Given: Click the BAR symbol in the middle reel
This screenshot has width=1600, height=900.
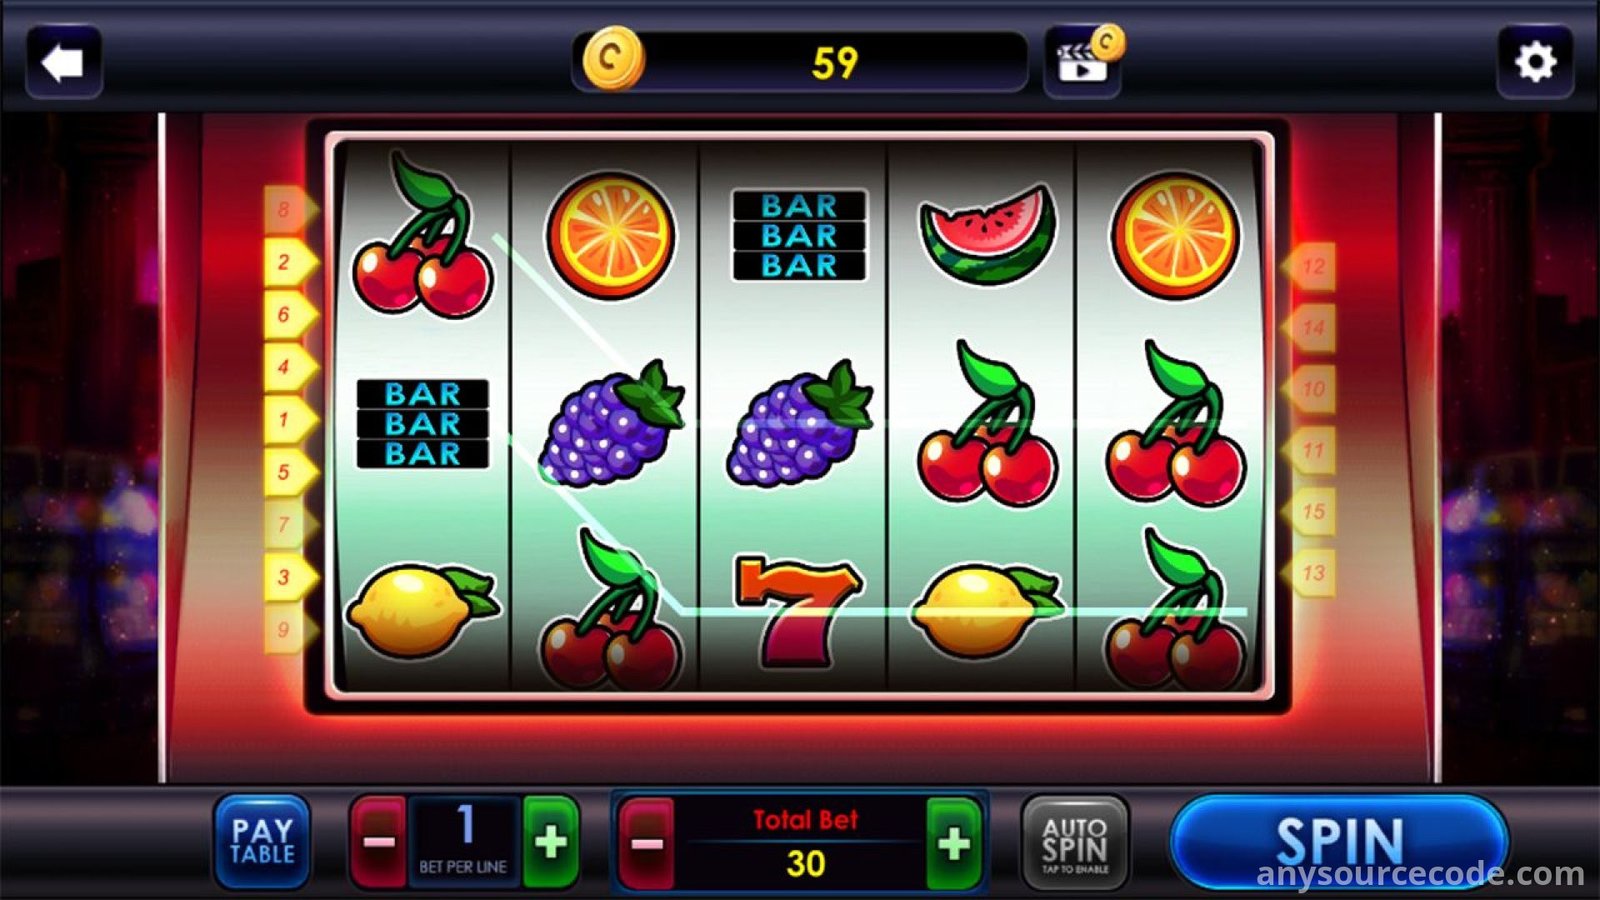Looking at the screenshot, I should click(799, 236).
